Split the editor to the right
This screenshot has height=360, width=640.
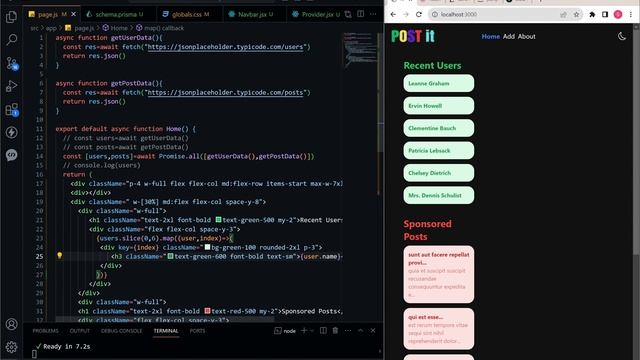click(361, 14)
